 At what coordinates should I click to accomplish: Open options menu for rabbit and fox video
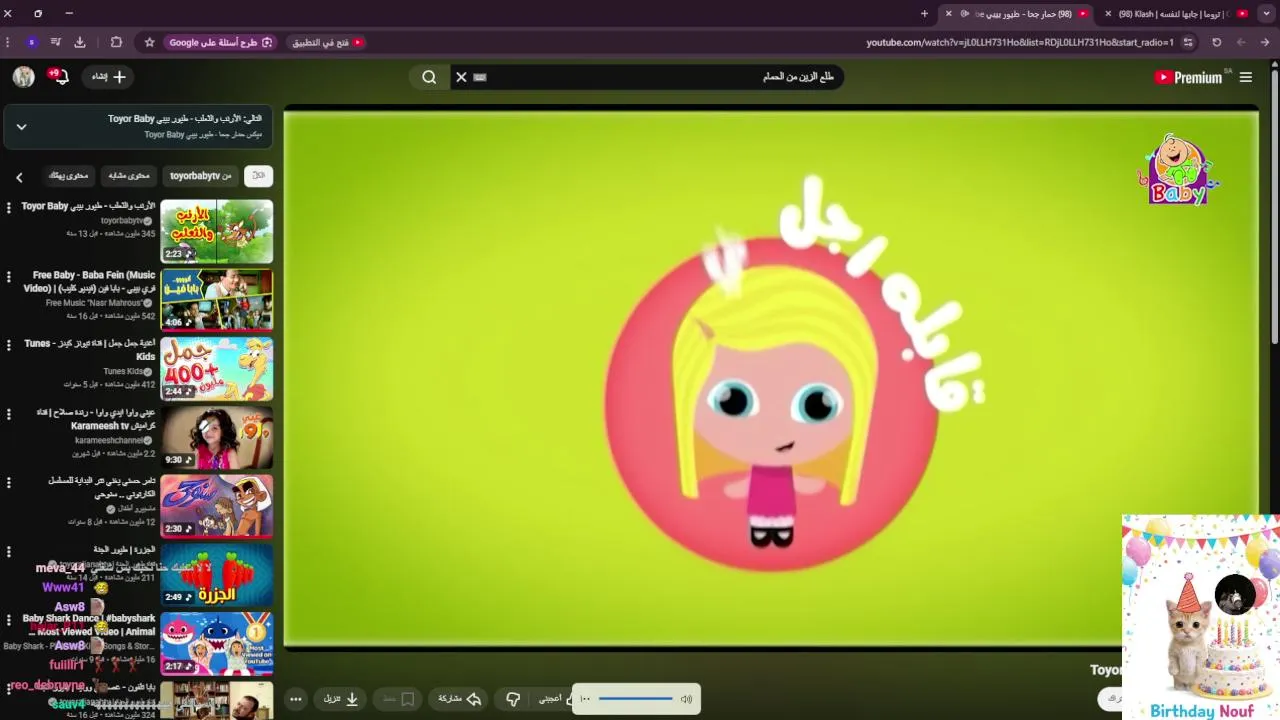pyautogui.click(x=9, y=208)
